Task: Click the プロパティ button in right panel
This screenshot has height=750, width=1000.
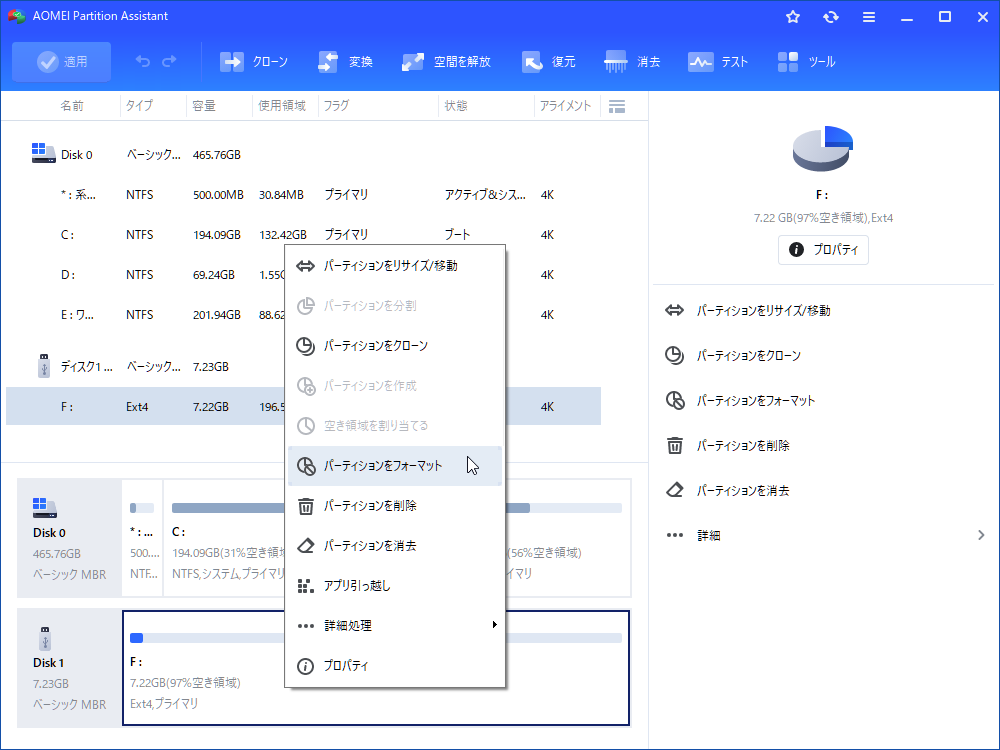Action: (x=823, y=250)
